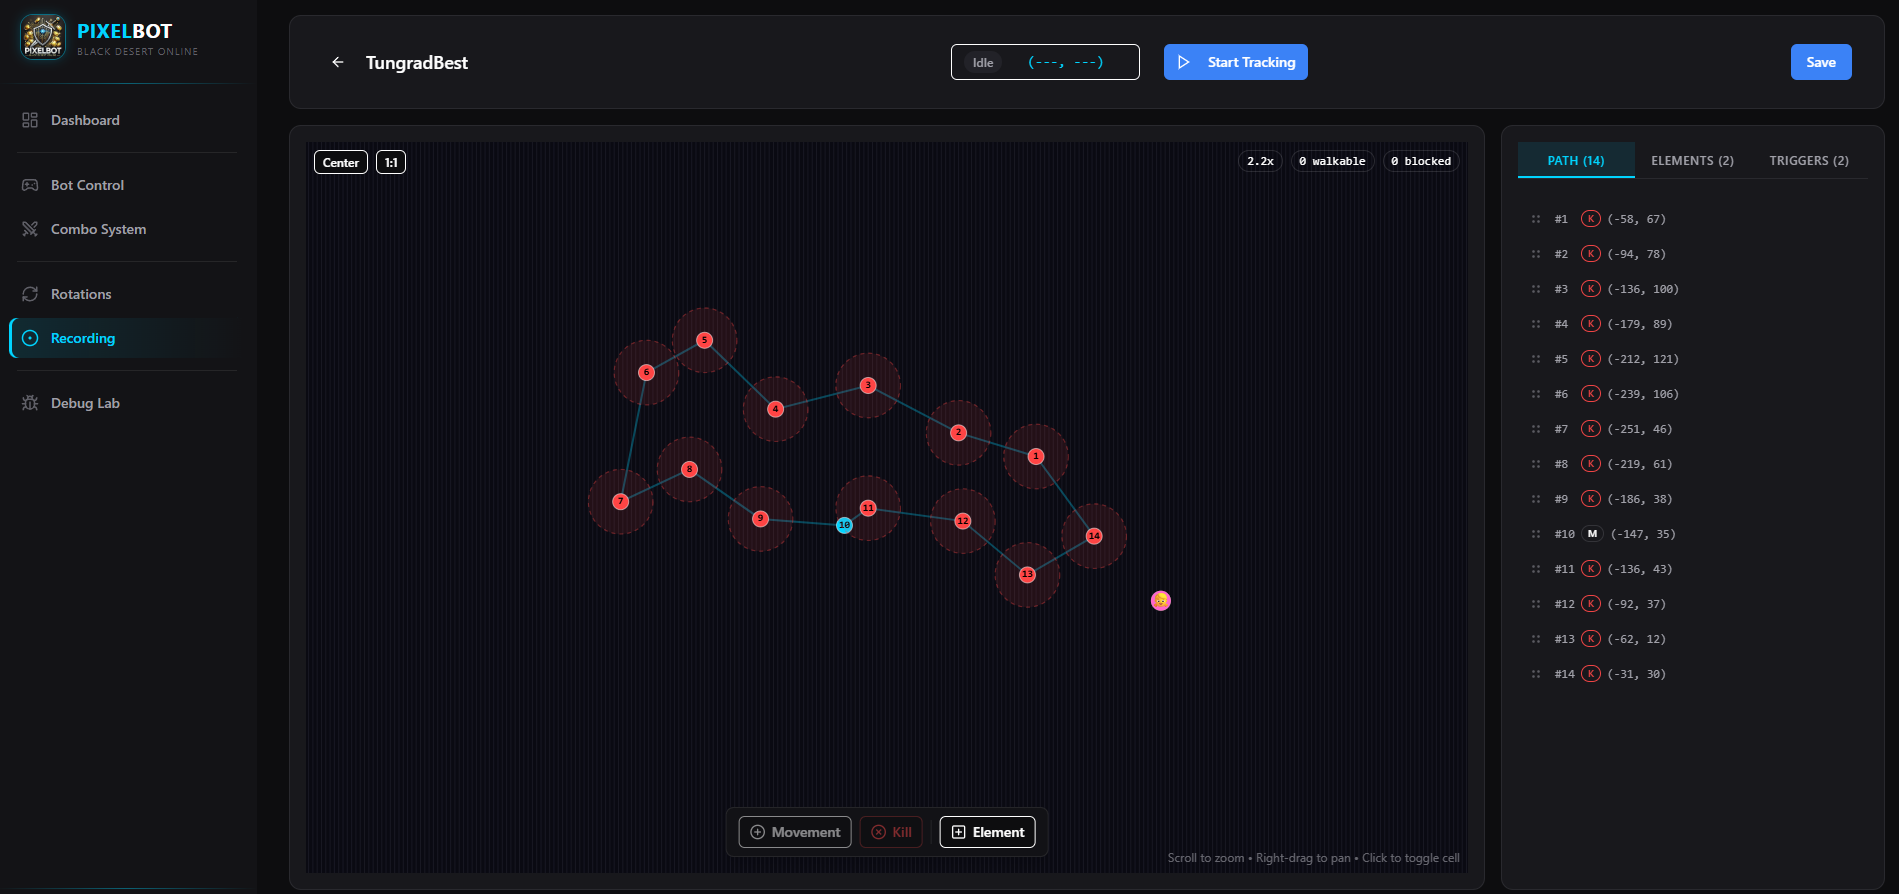Select path coordinates (-136, 43)
The image size is (1899, 894).
click(1639, 569)
